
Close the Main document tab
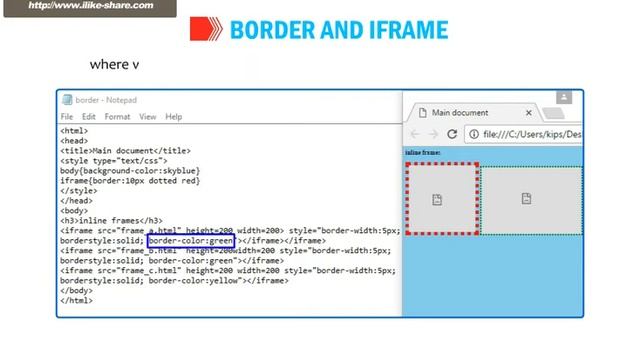click(x=529, y=113)
